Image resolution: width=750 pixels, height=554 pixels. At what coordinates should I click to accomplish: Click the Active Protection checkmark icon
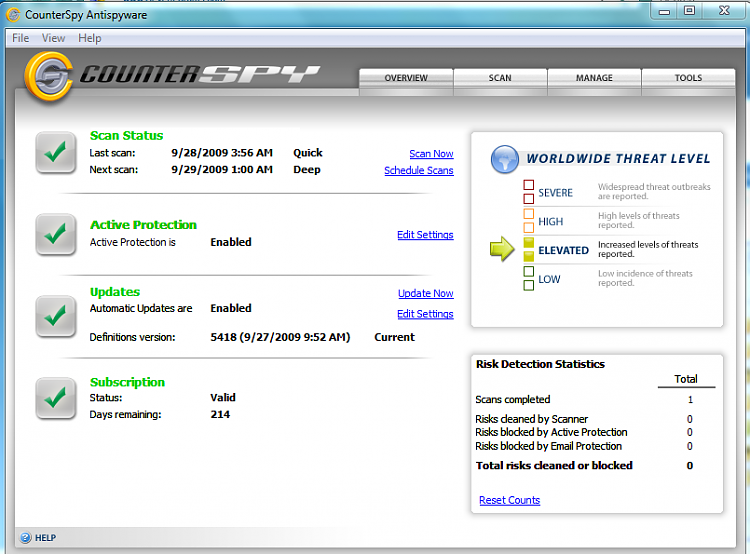click(55, 234)
